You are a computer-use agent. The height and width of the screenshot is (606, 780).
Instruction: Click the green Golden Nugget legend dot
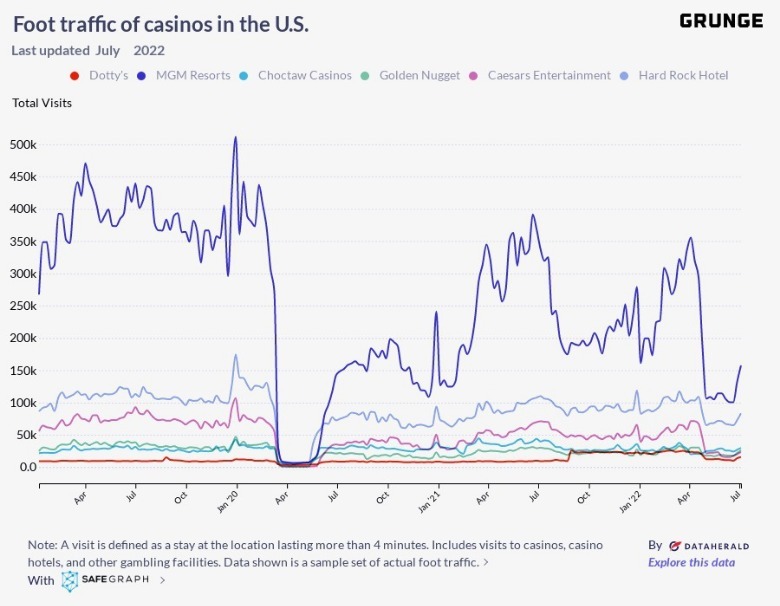(x=366, y=76)
